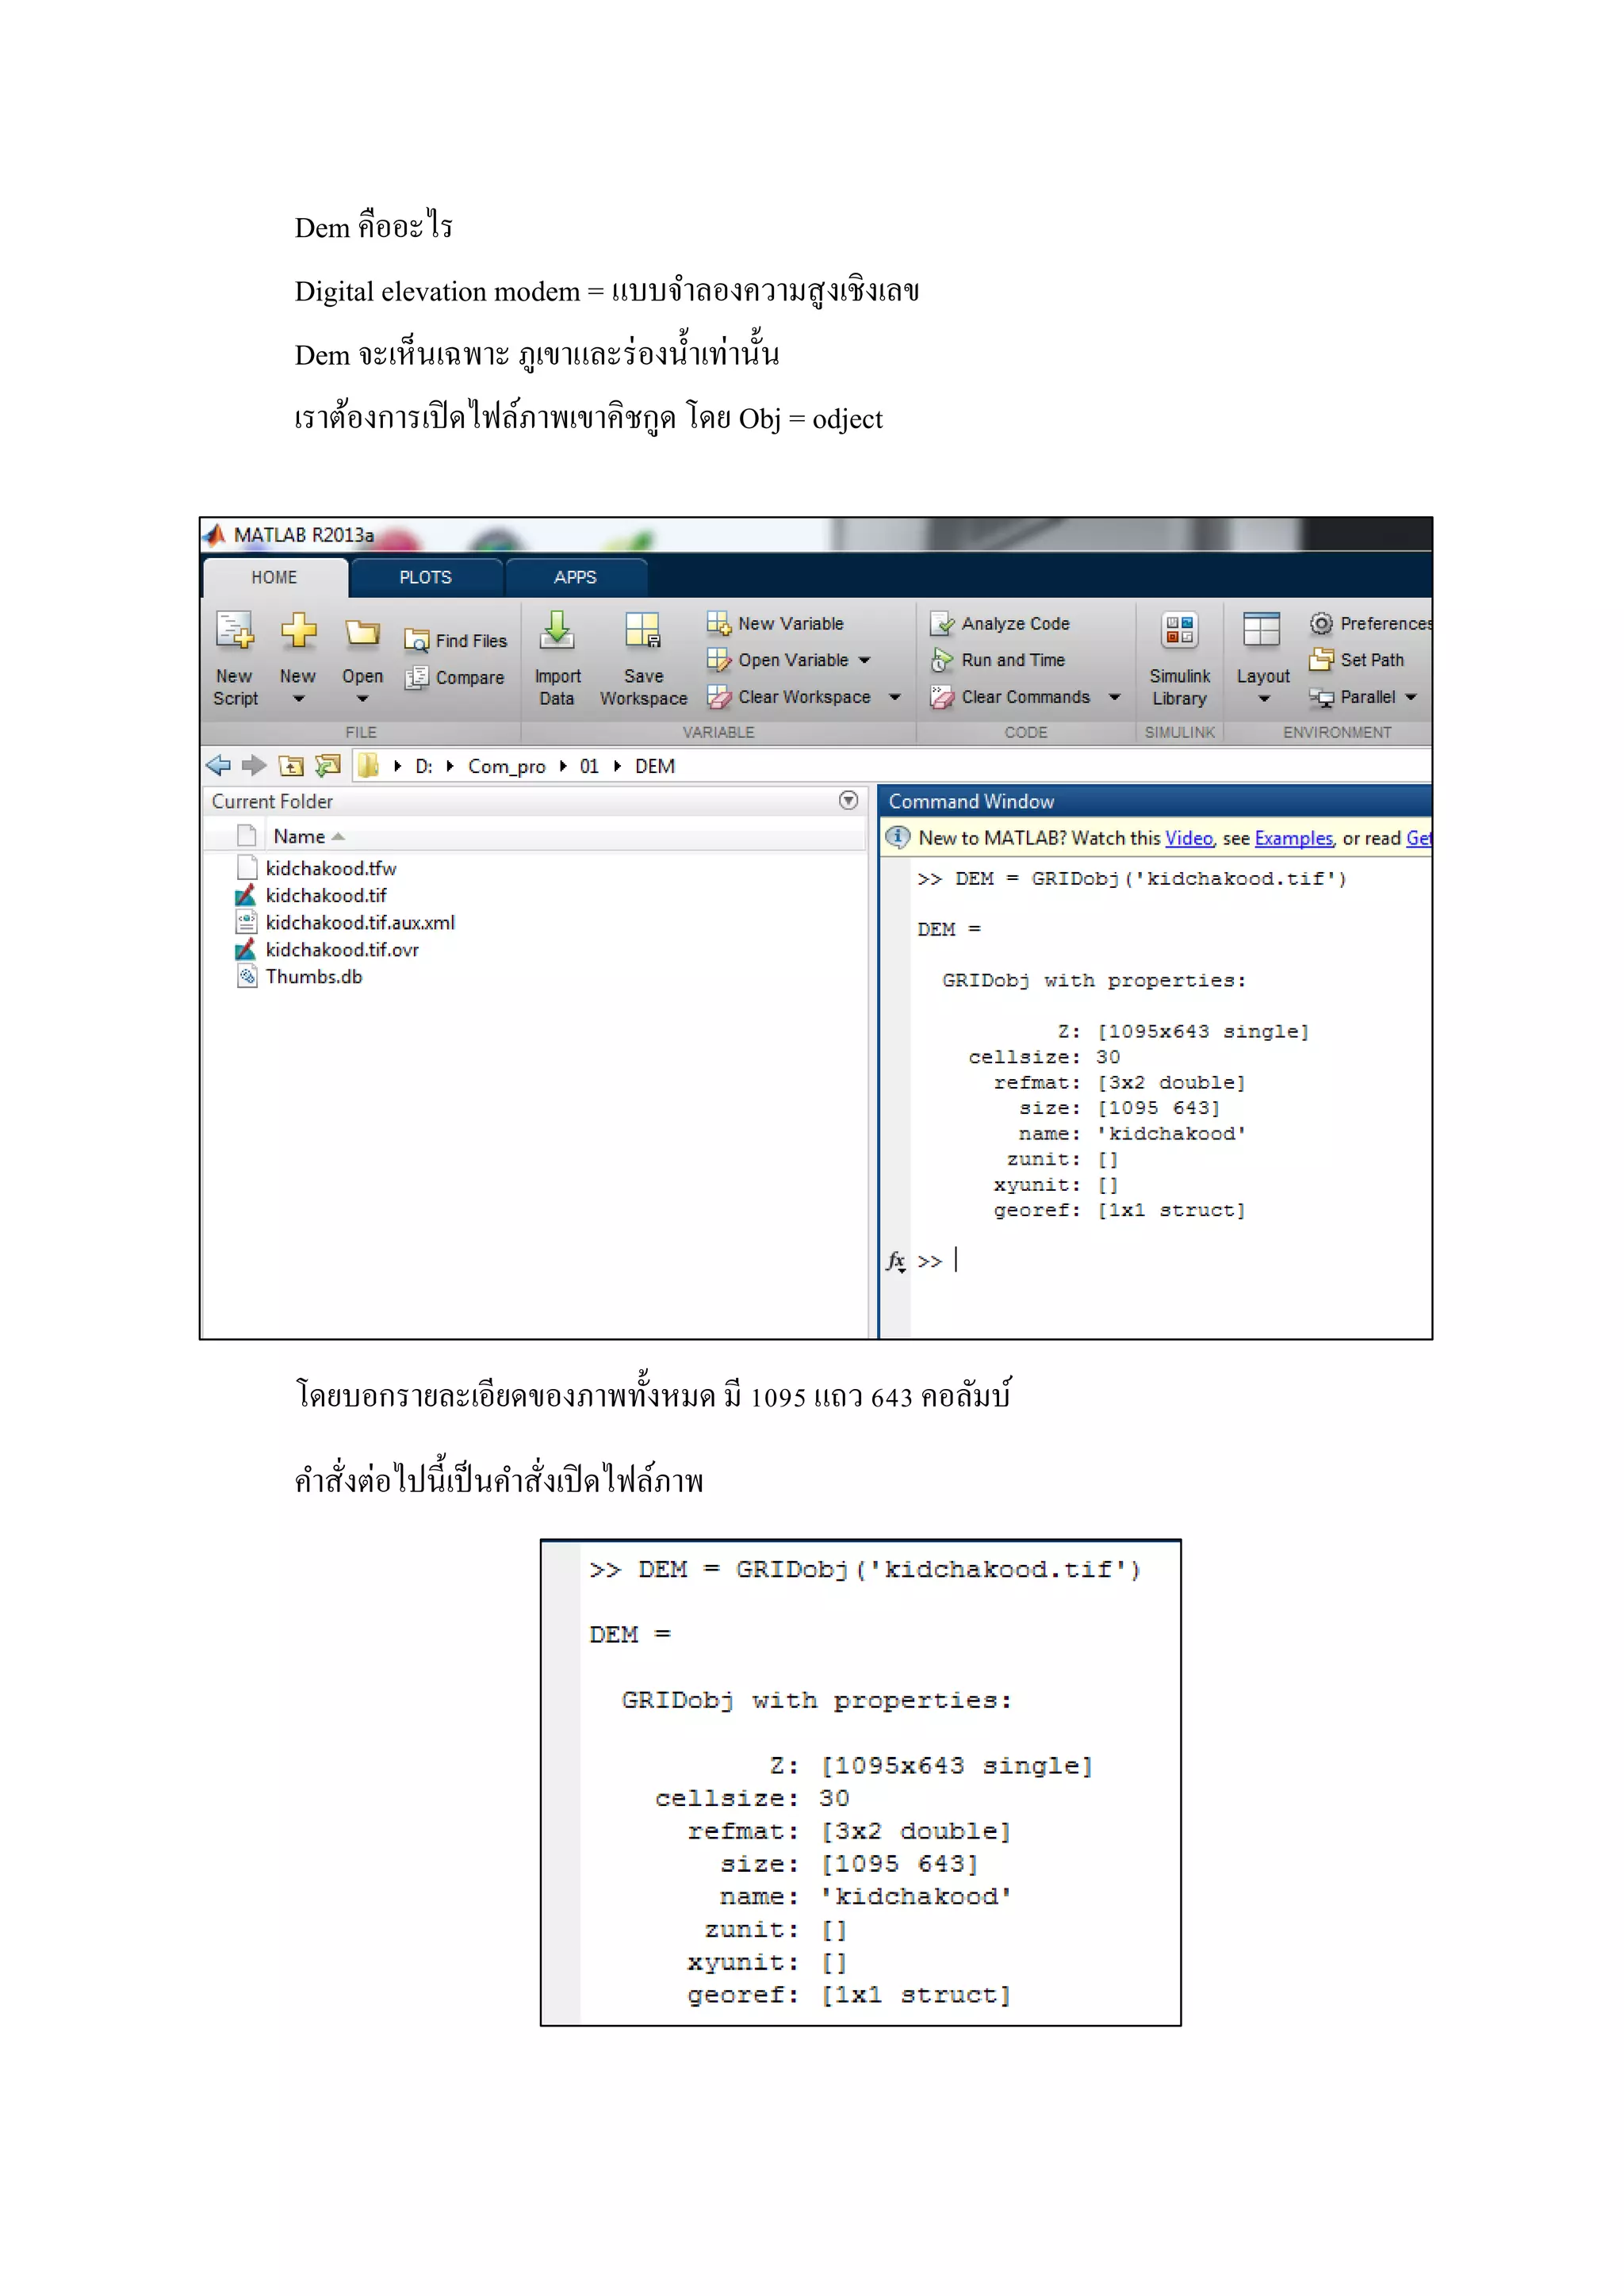
Task: Open Current Folder panel actions menu
Action: (848, 801)
